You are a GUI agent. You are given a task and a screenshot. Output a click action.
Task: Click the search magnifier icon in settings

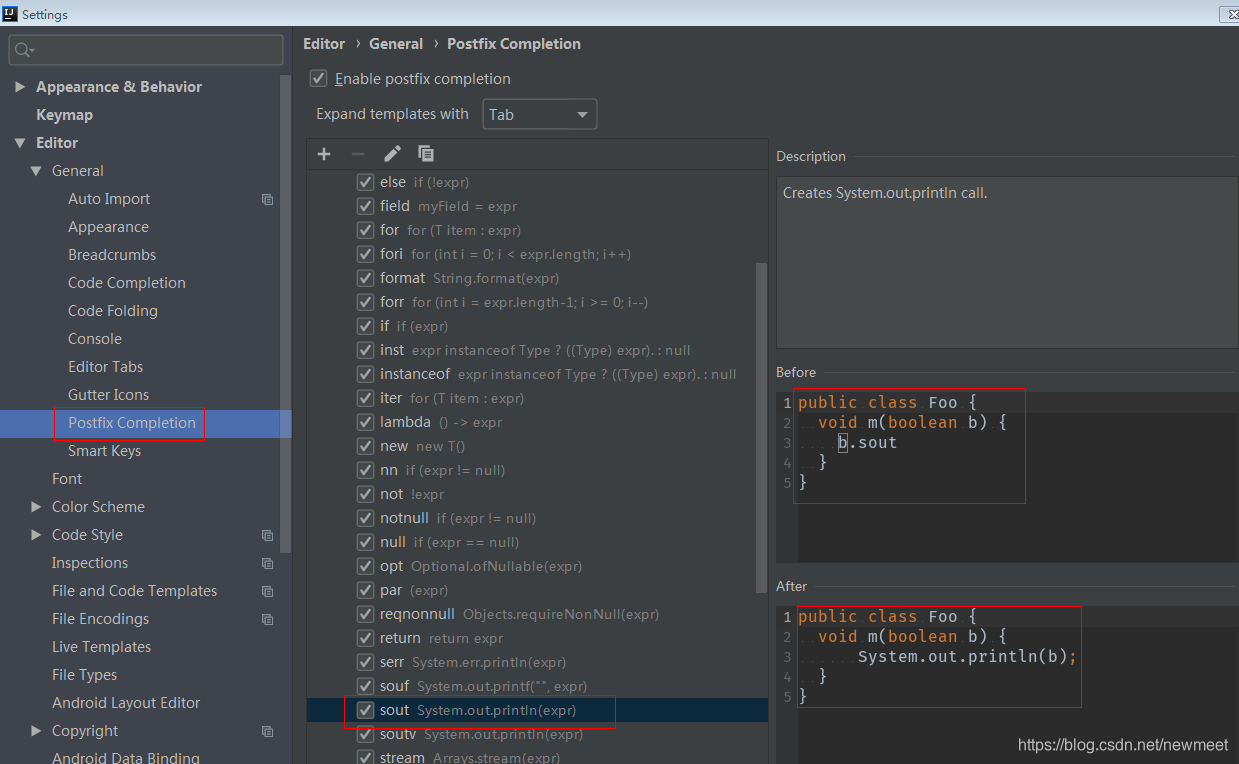click(x=24, y=50)
